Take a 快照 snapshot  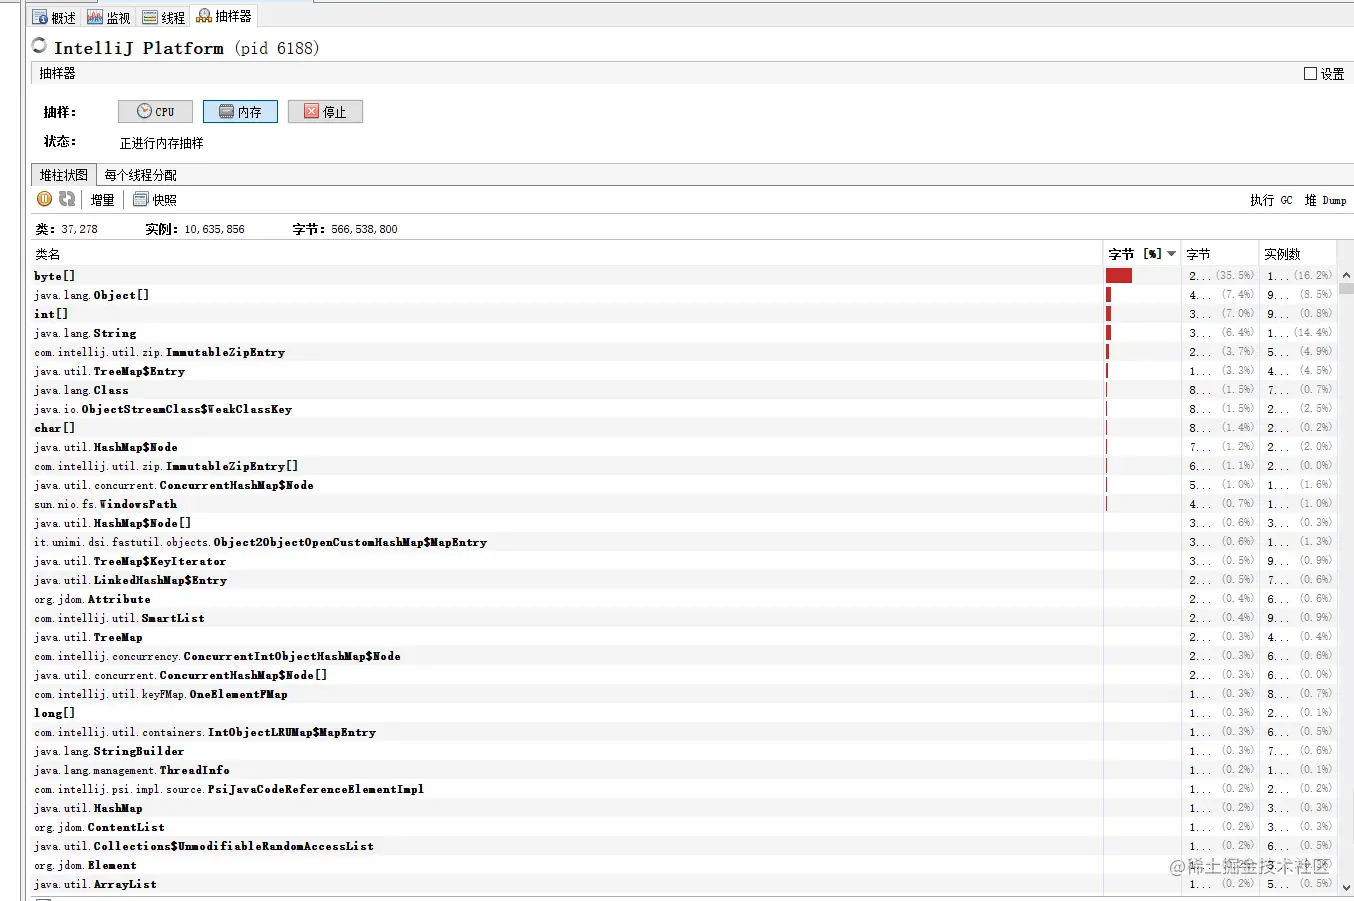(155, 200)
